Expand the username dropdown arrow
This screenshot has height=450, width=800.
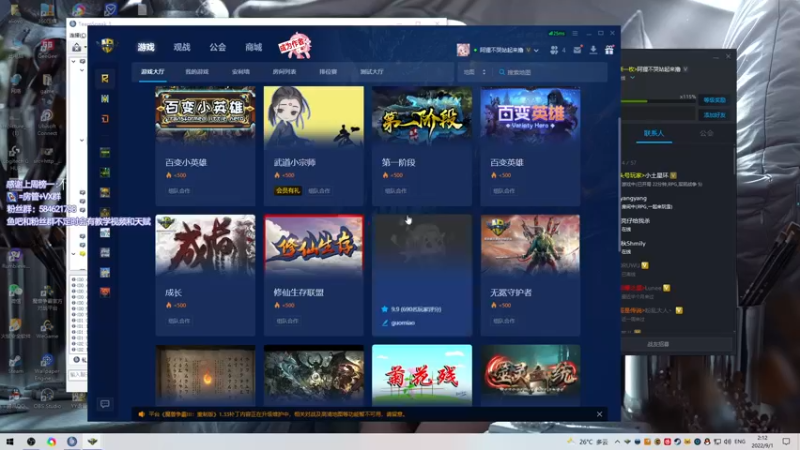tap(536, 51)
